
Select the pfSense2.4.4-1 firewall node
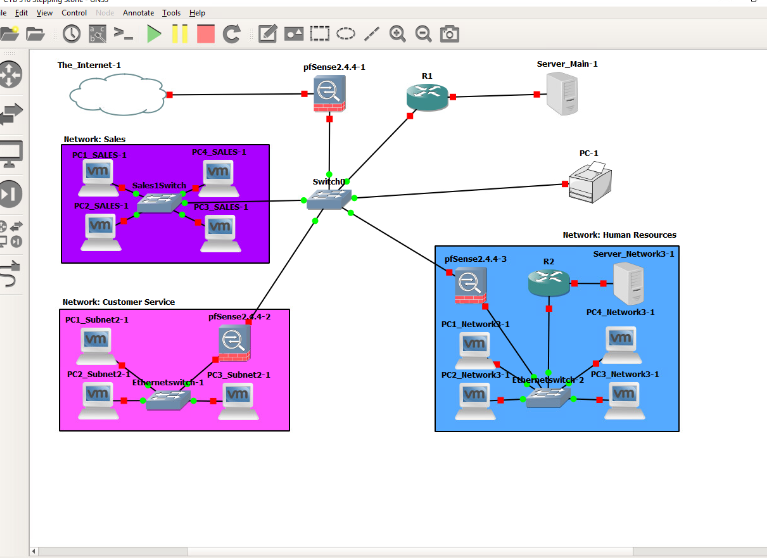tap(330, 94)
